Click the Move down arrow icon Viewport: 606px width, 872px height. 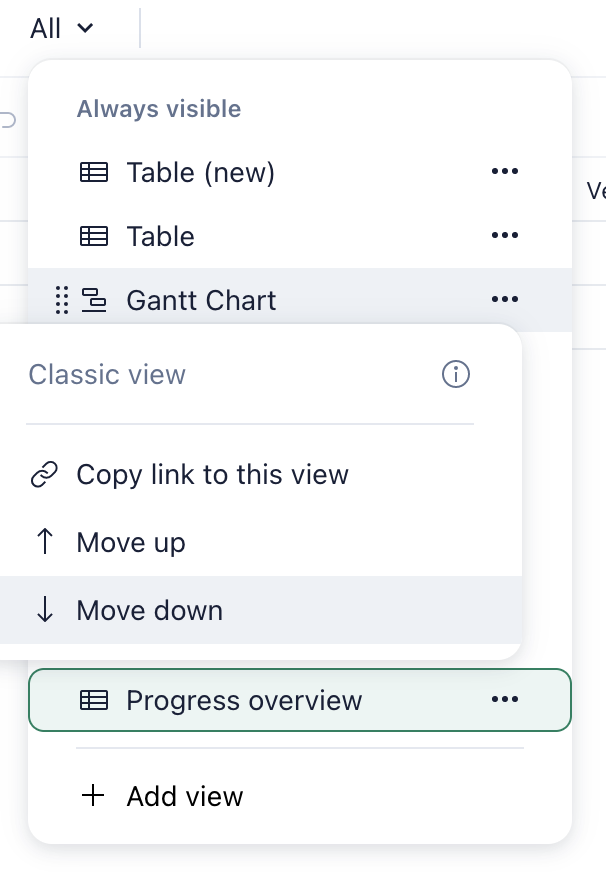click(44, 610)
